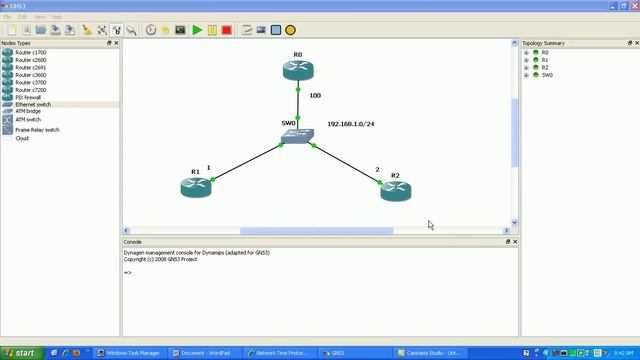This screenshot has height=360, width=640.
Task: Float the Console panel
Action: [x=508, y=242]
